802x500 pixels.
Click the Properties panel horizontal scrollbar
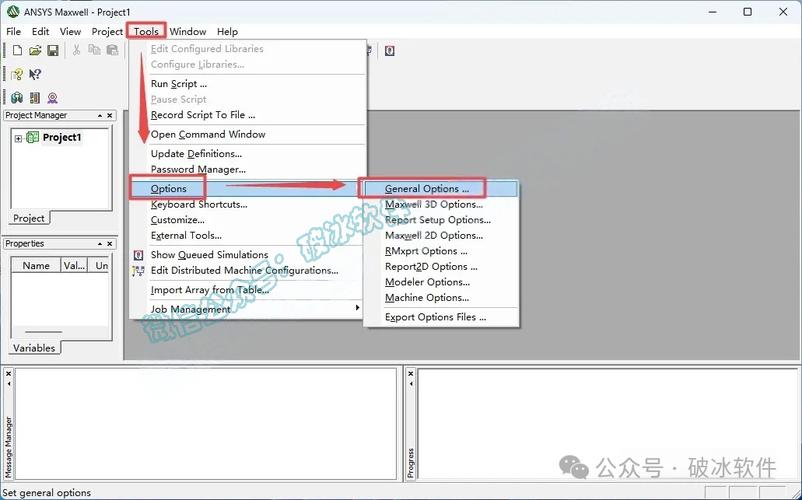[43, 332]
